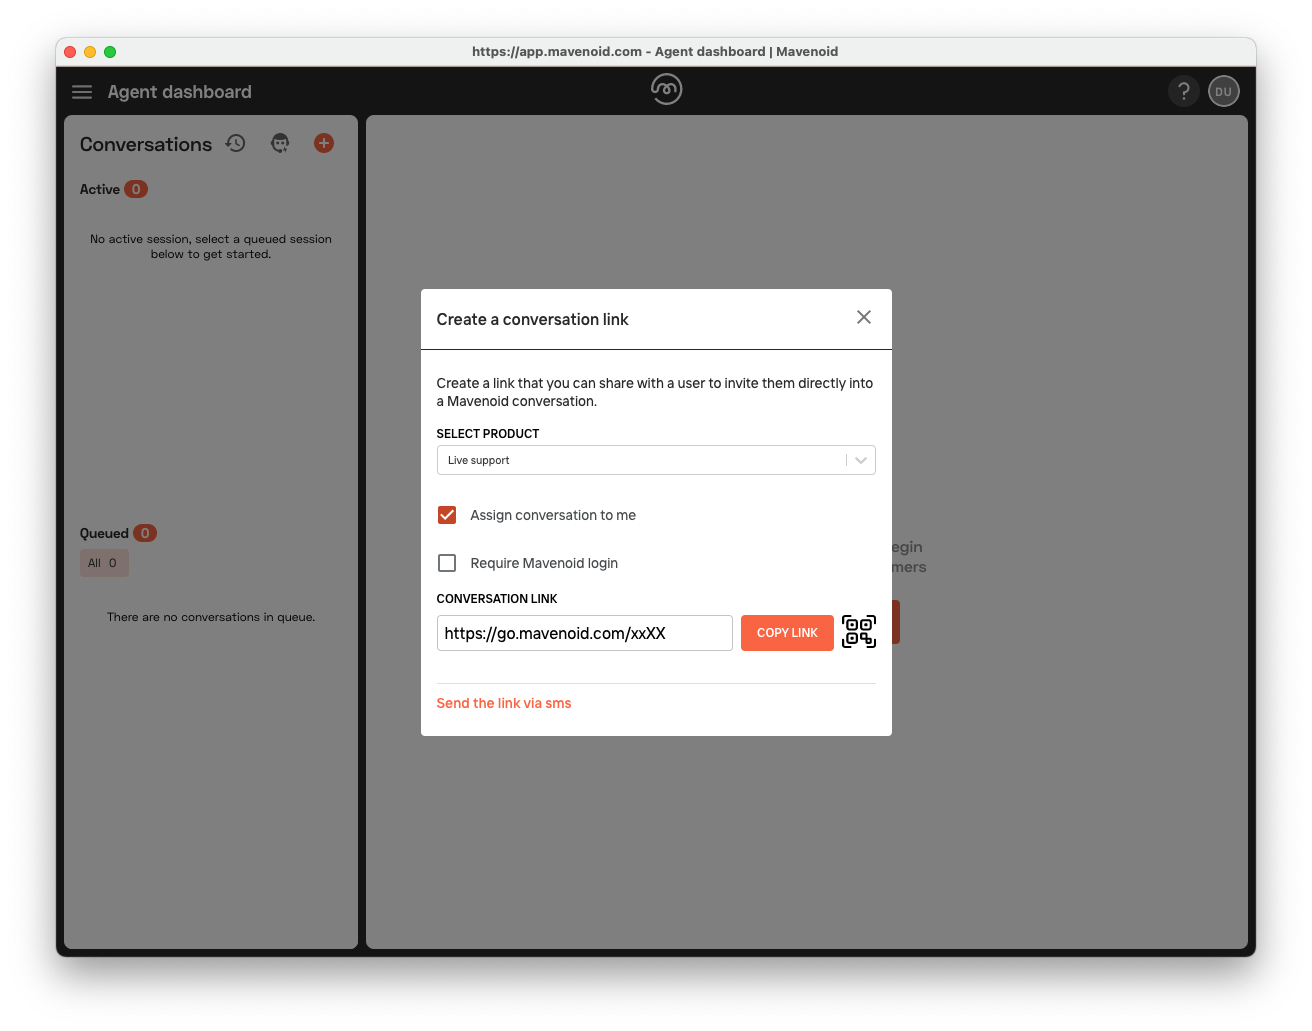Click the Agent dashboard title text
This screenshot has width=1312, height=1031.
tap(180, 92)
